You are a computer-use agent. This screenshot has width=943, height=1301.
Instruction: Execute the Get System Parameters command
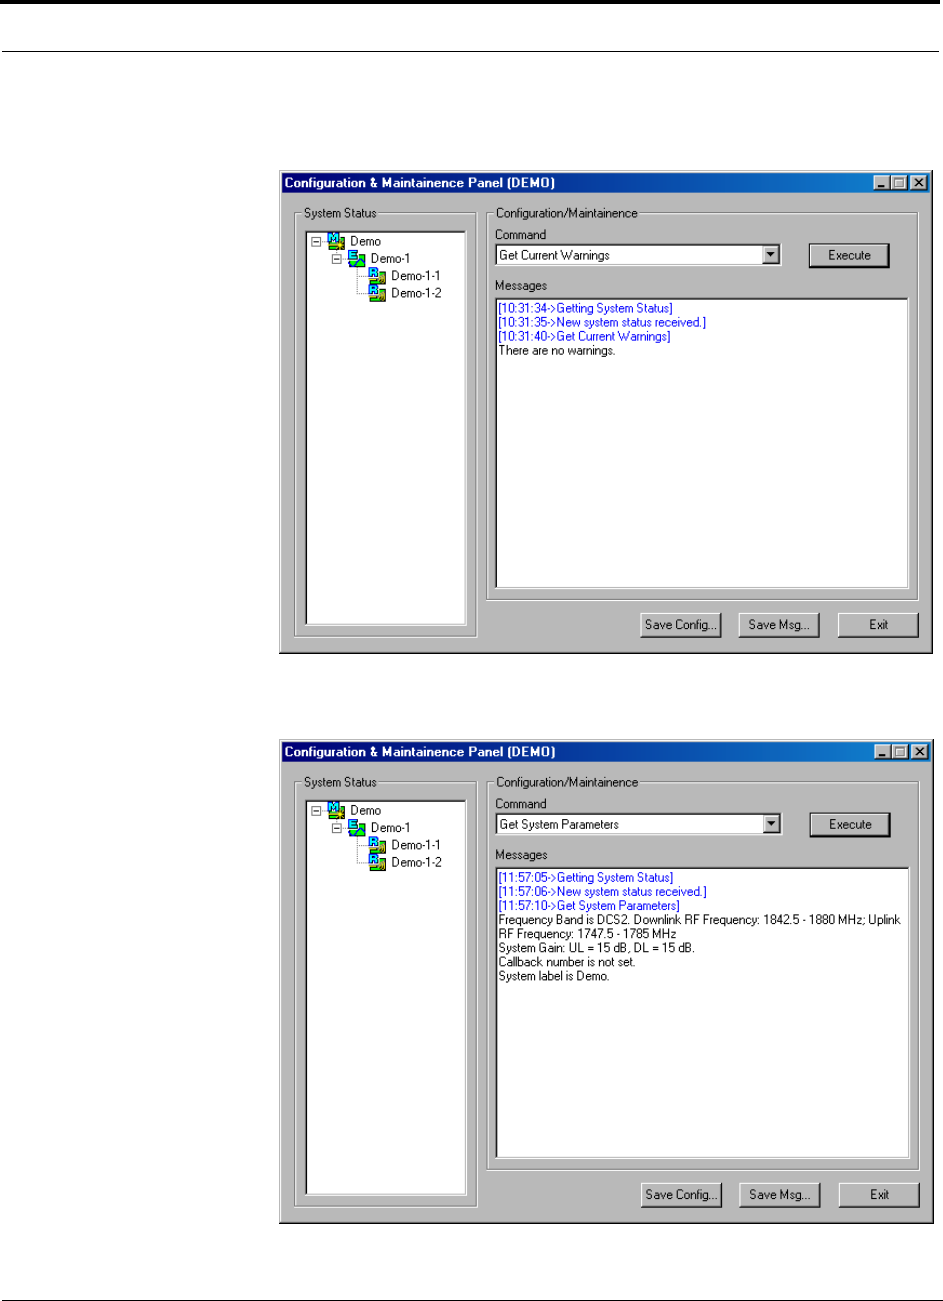pos(850,824)
